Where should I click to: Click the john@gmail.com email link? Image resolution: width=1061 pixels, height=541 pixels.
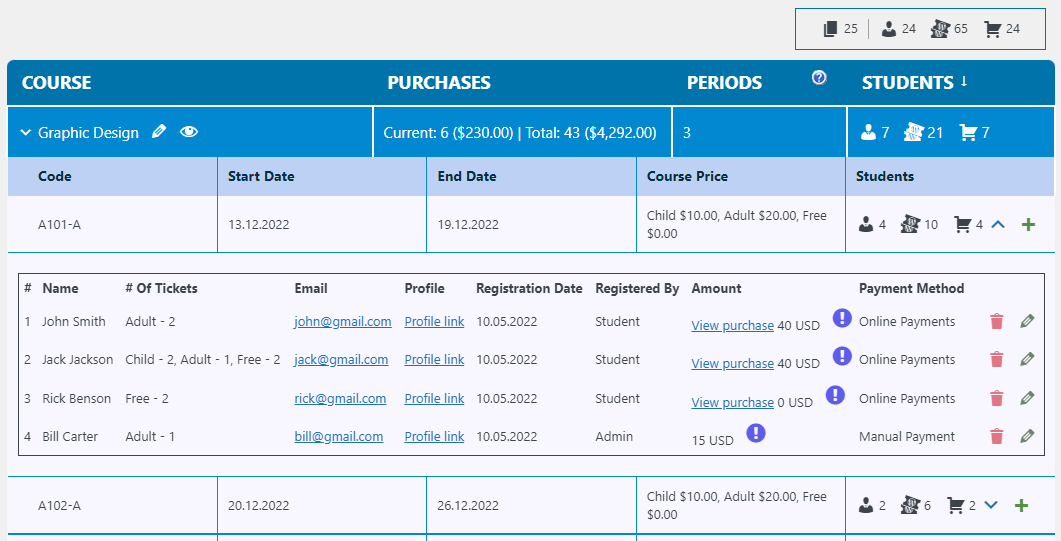click(342, 322)
